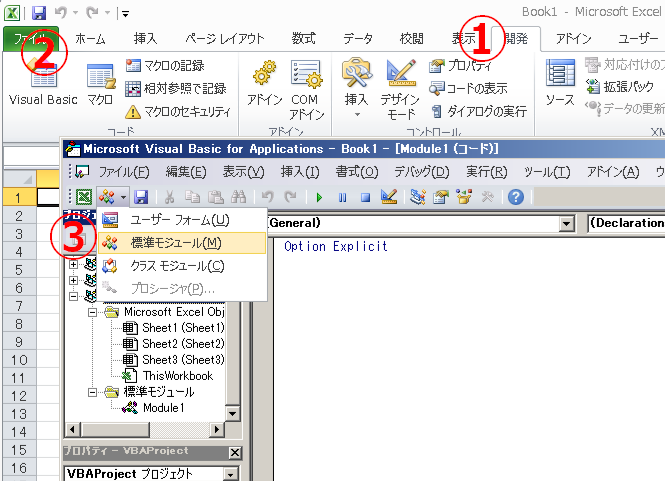Open the (General) object dropdown
The height and width of the screenshot is (481, 665).
point(566,224)
